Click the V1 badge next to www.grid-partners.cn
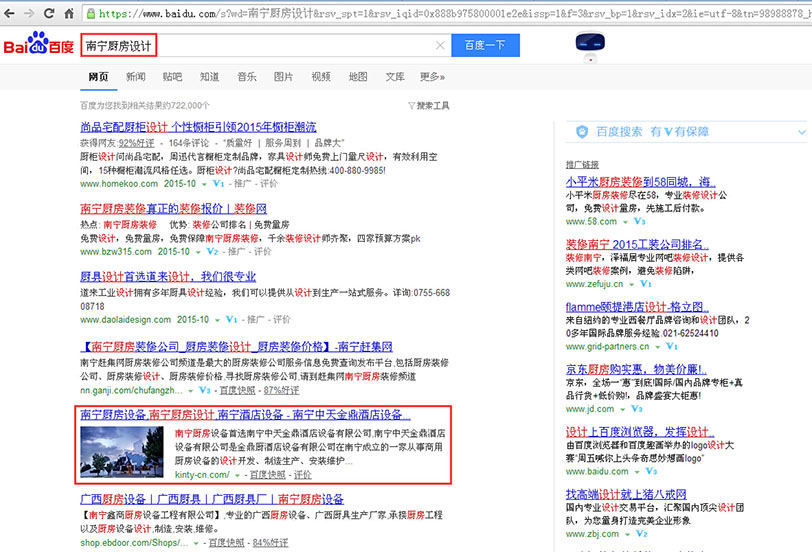Viewport: 812px width, 552px height. pyautogui.click(x=671, y=346)
